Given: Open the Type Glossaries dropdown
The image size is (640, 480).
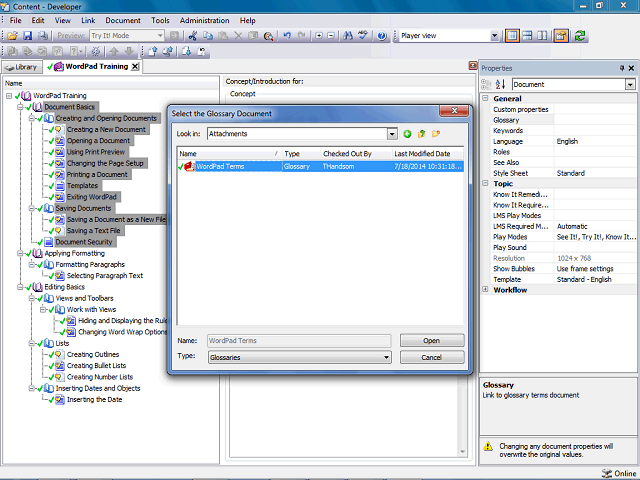Looking at the screenshot, I should (386, 358).
